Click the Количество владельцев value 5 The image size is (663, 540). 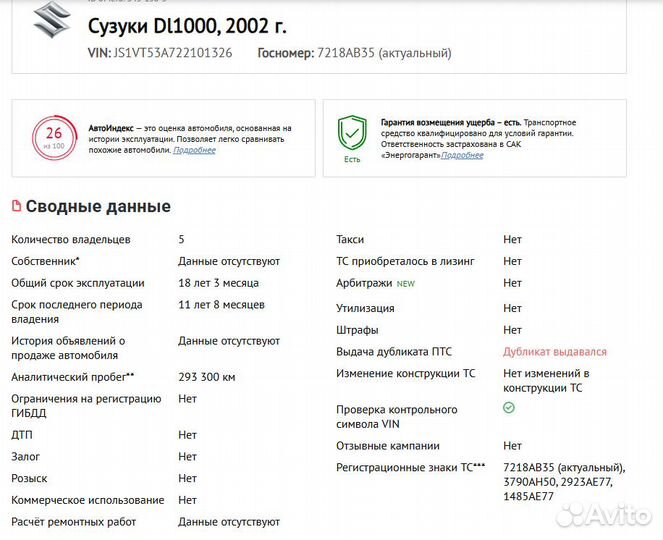click(181, 239)
